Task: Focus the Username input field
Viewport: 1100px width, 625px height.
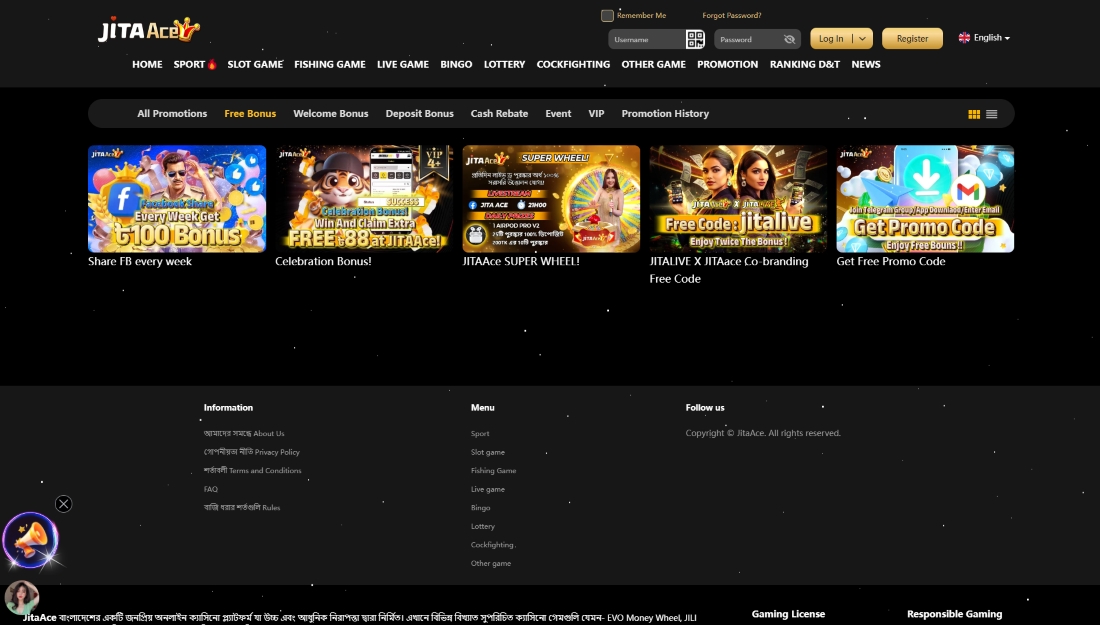Action: (x=646, y=39)
